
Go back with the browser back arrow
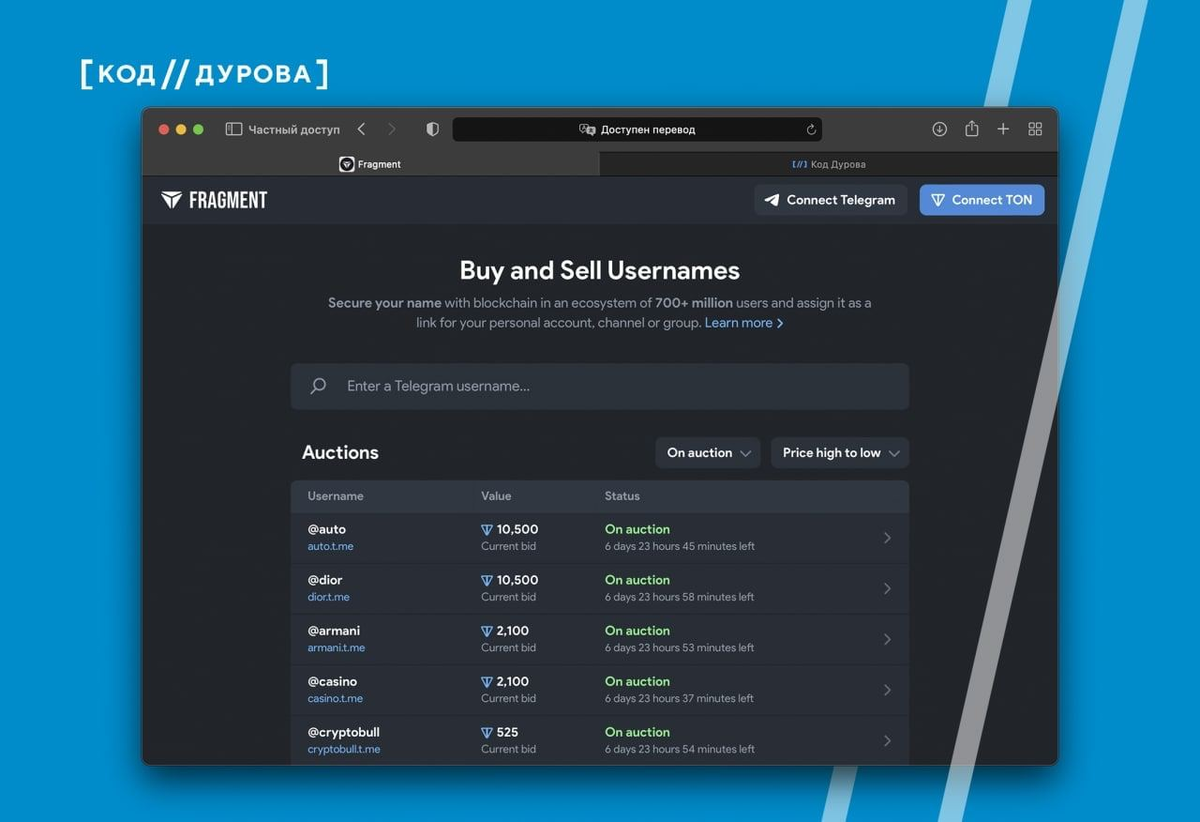tap(361, 129)
